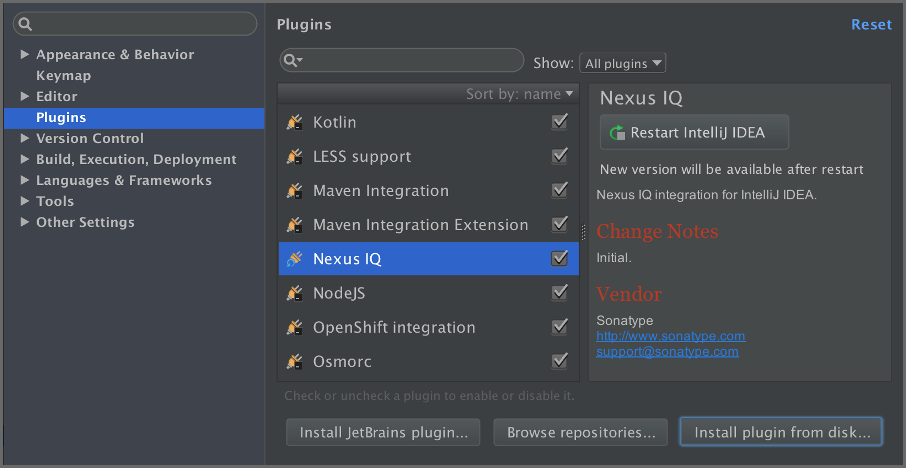Click the green restart arrow icon
Screen dimensions: 906x468
click(x=617, y=132)
